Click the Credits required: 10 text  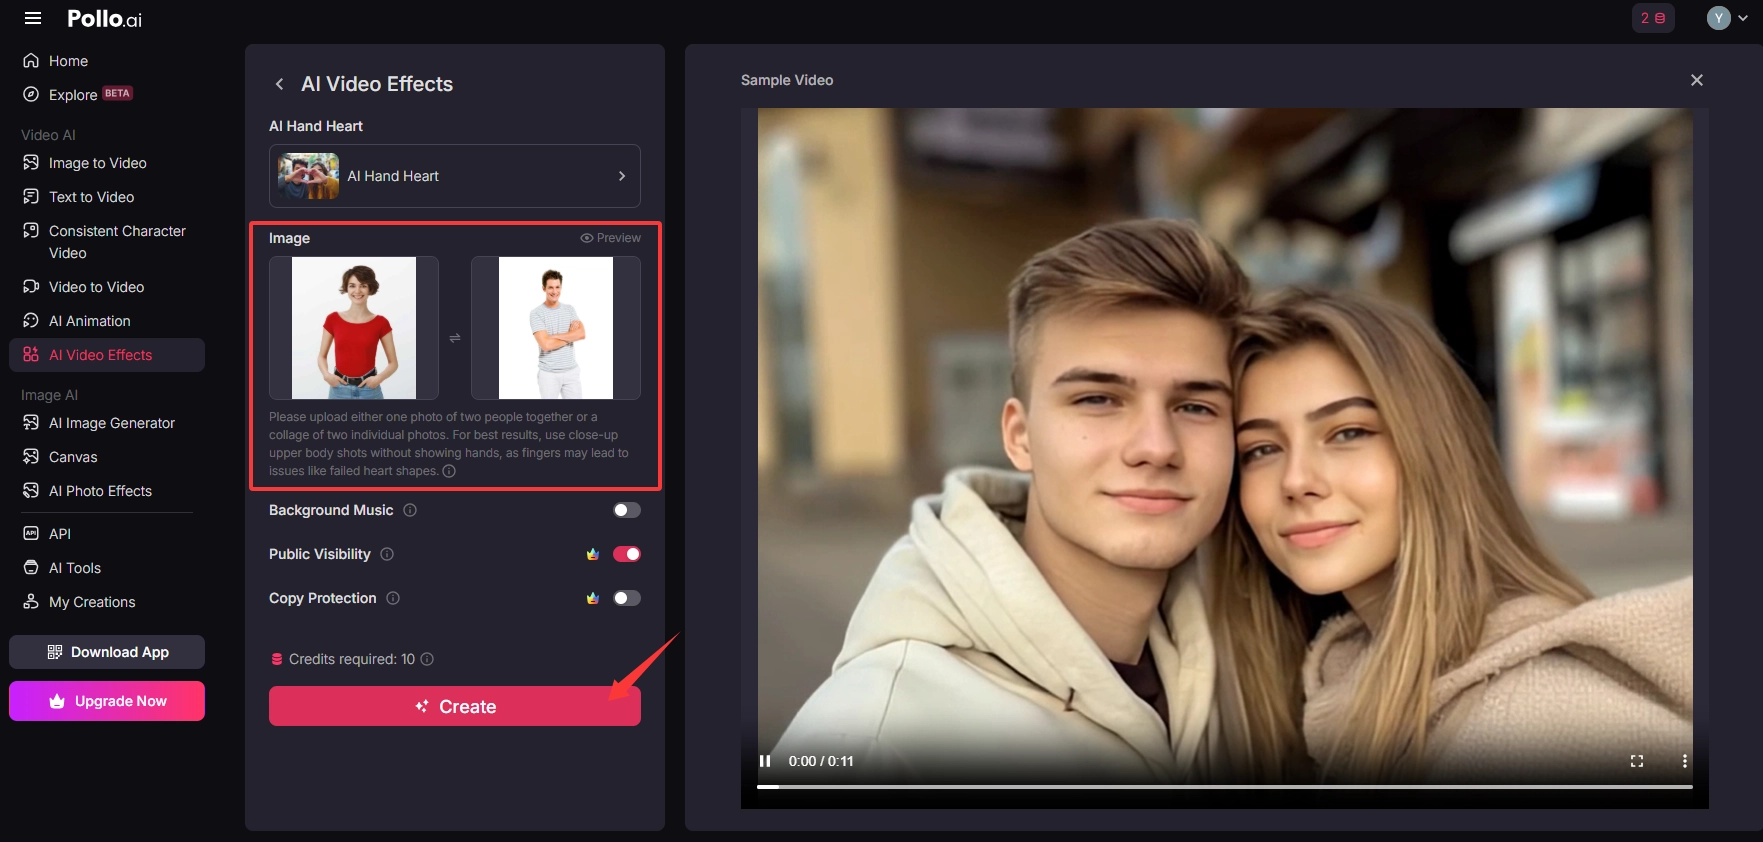pos(352,659)
